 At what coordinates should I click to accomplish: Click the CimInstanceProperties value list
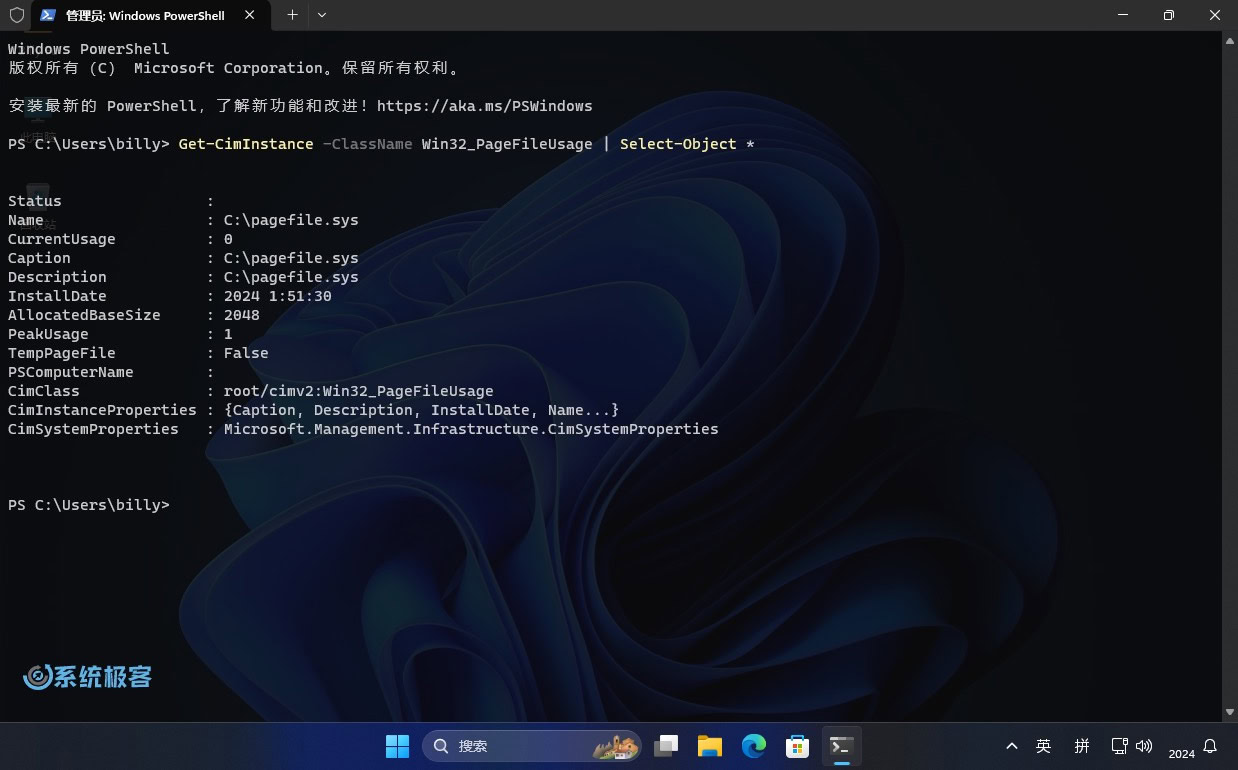pos(422,410)
